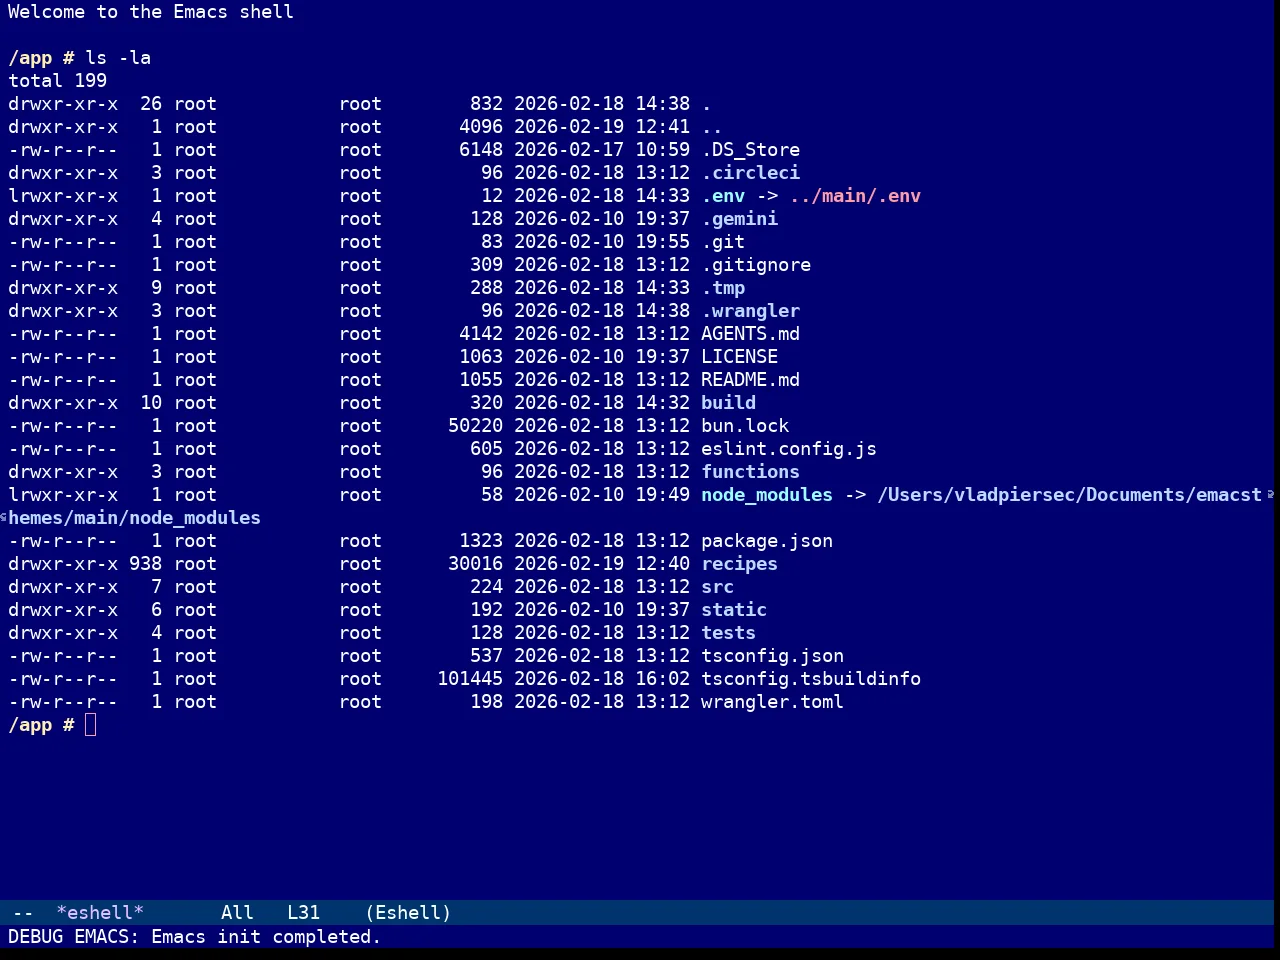Click the line continuation arrow at right edge

tap(1270, 495)
